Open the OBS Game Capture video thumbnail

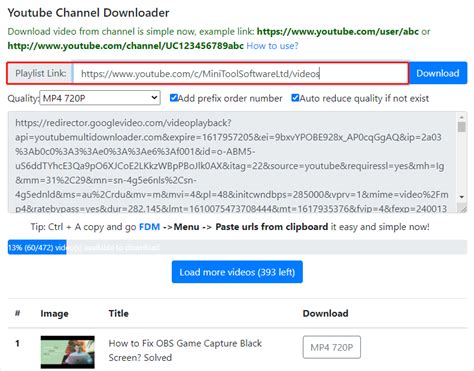68,352
